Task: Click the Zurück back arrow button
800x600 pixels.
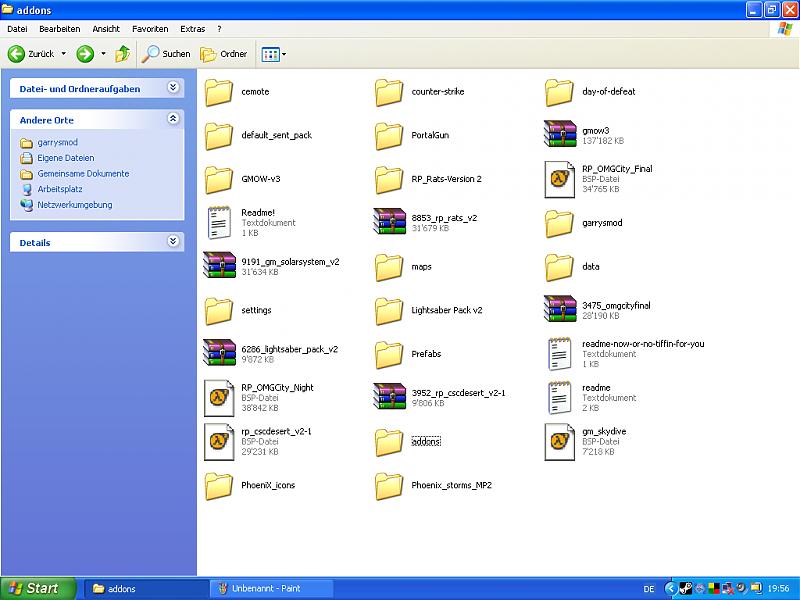Action: click(x=32, y=54)
